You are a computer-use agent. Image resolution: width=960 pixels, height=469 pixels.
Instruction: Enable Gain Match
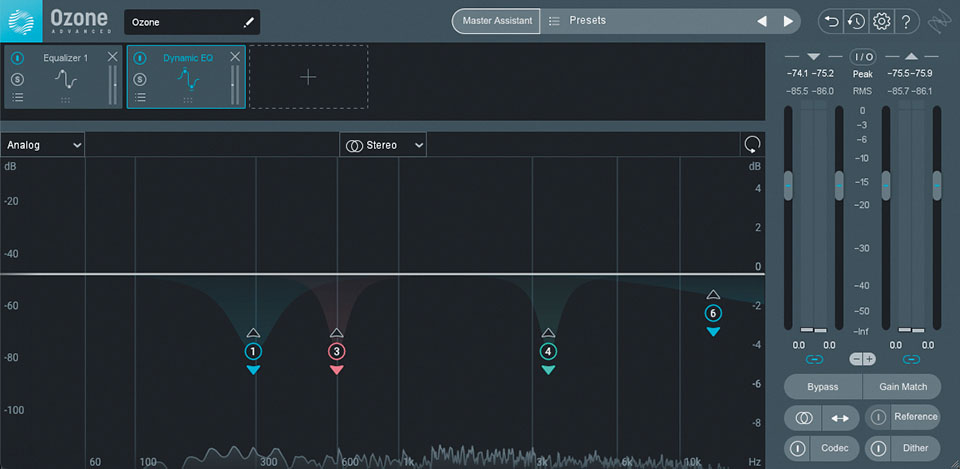click(x=902, y=387)
